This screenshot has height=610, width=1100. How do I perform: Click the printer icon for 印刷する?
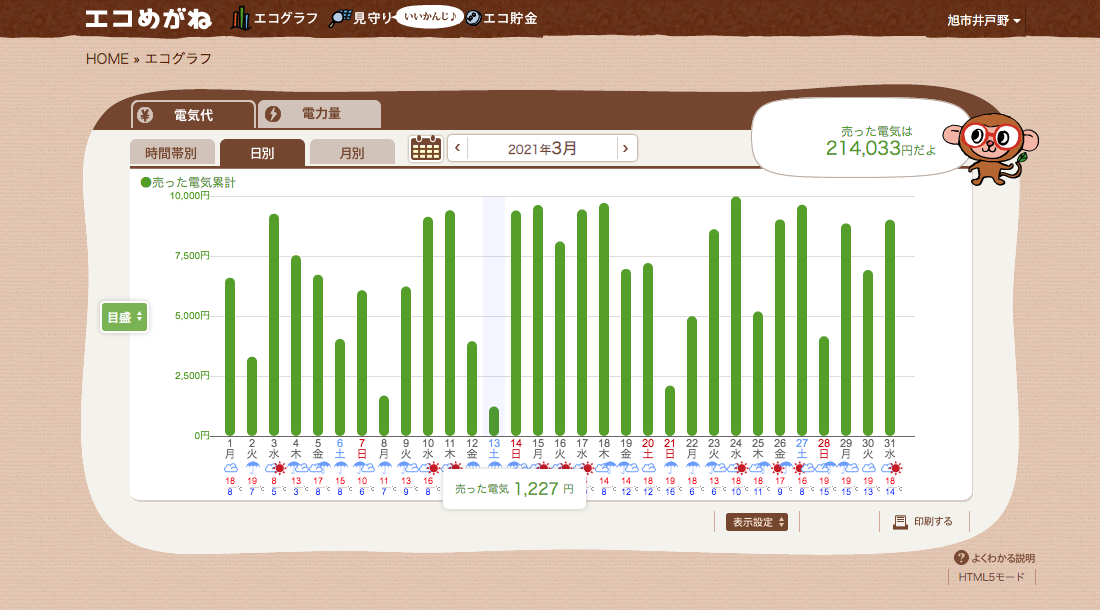click(900, 522)
